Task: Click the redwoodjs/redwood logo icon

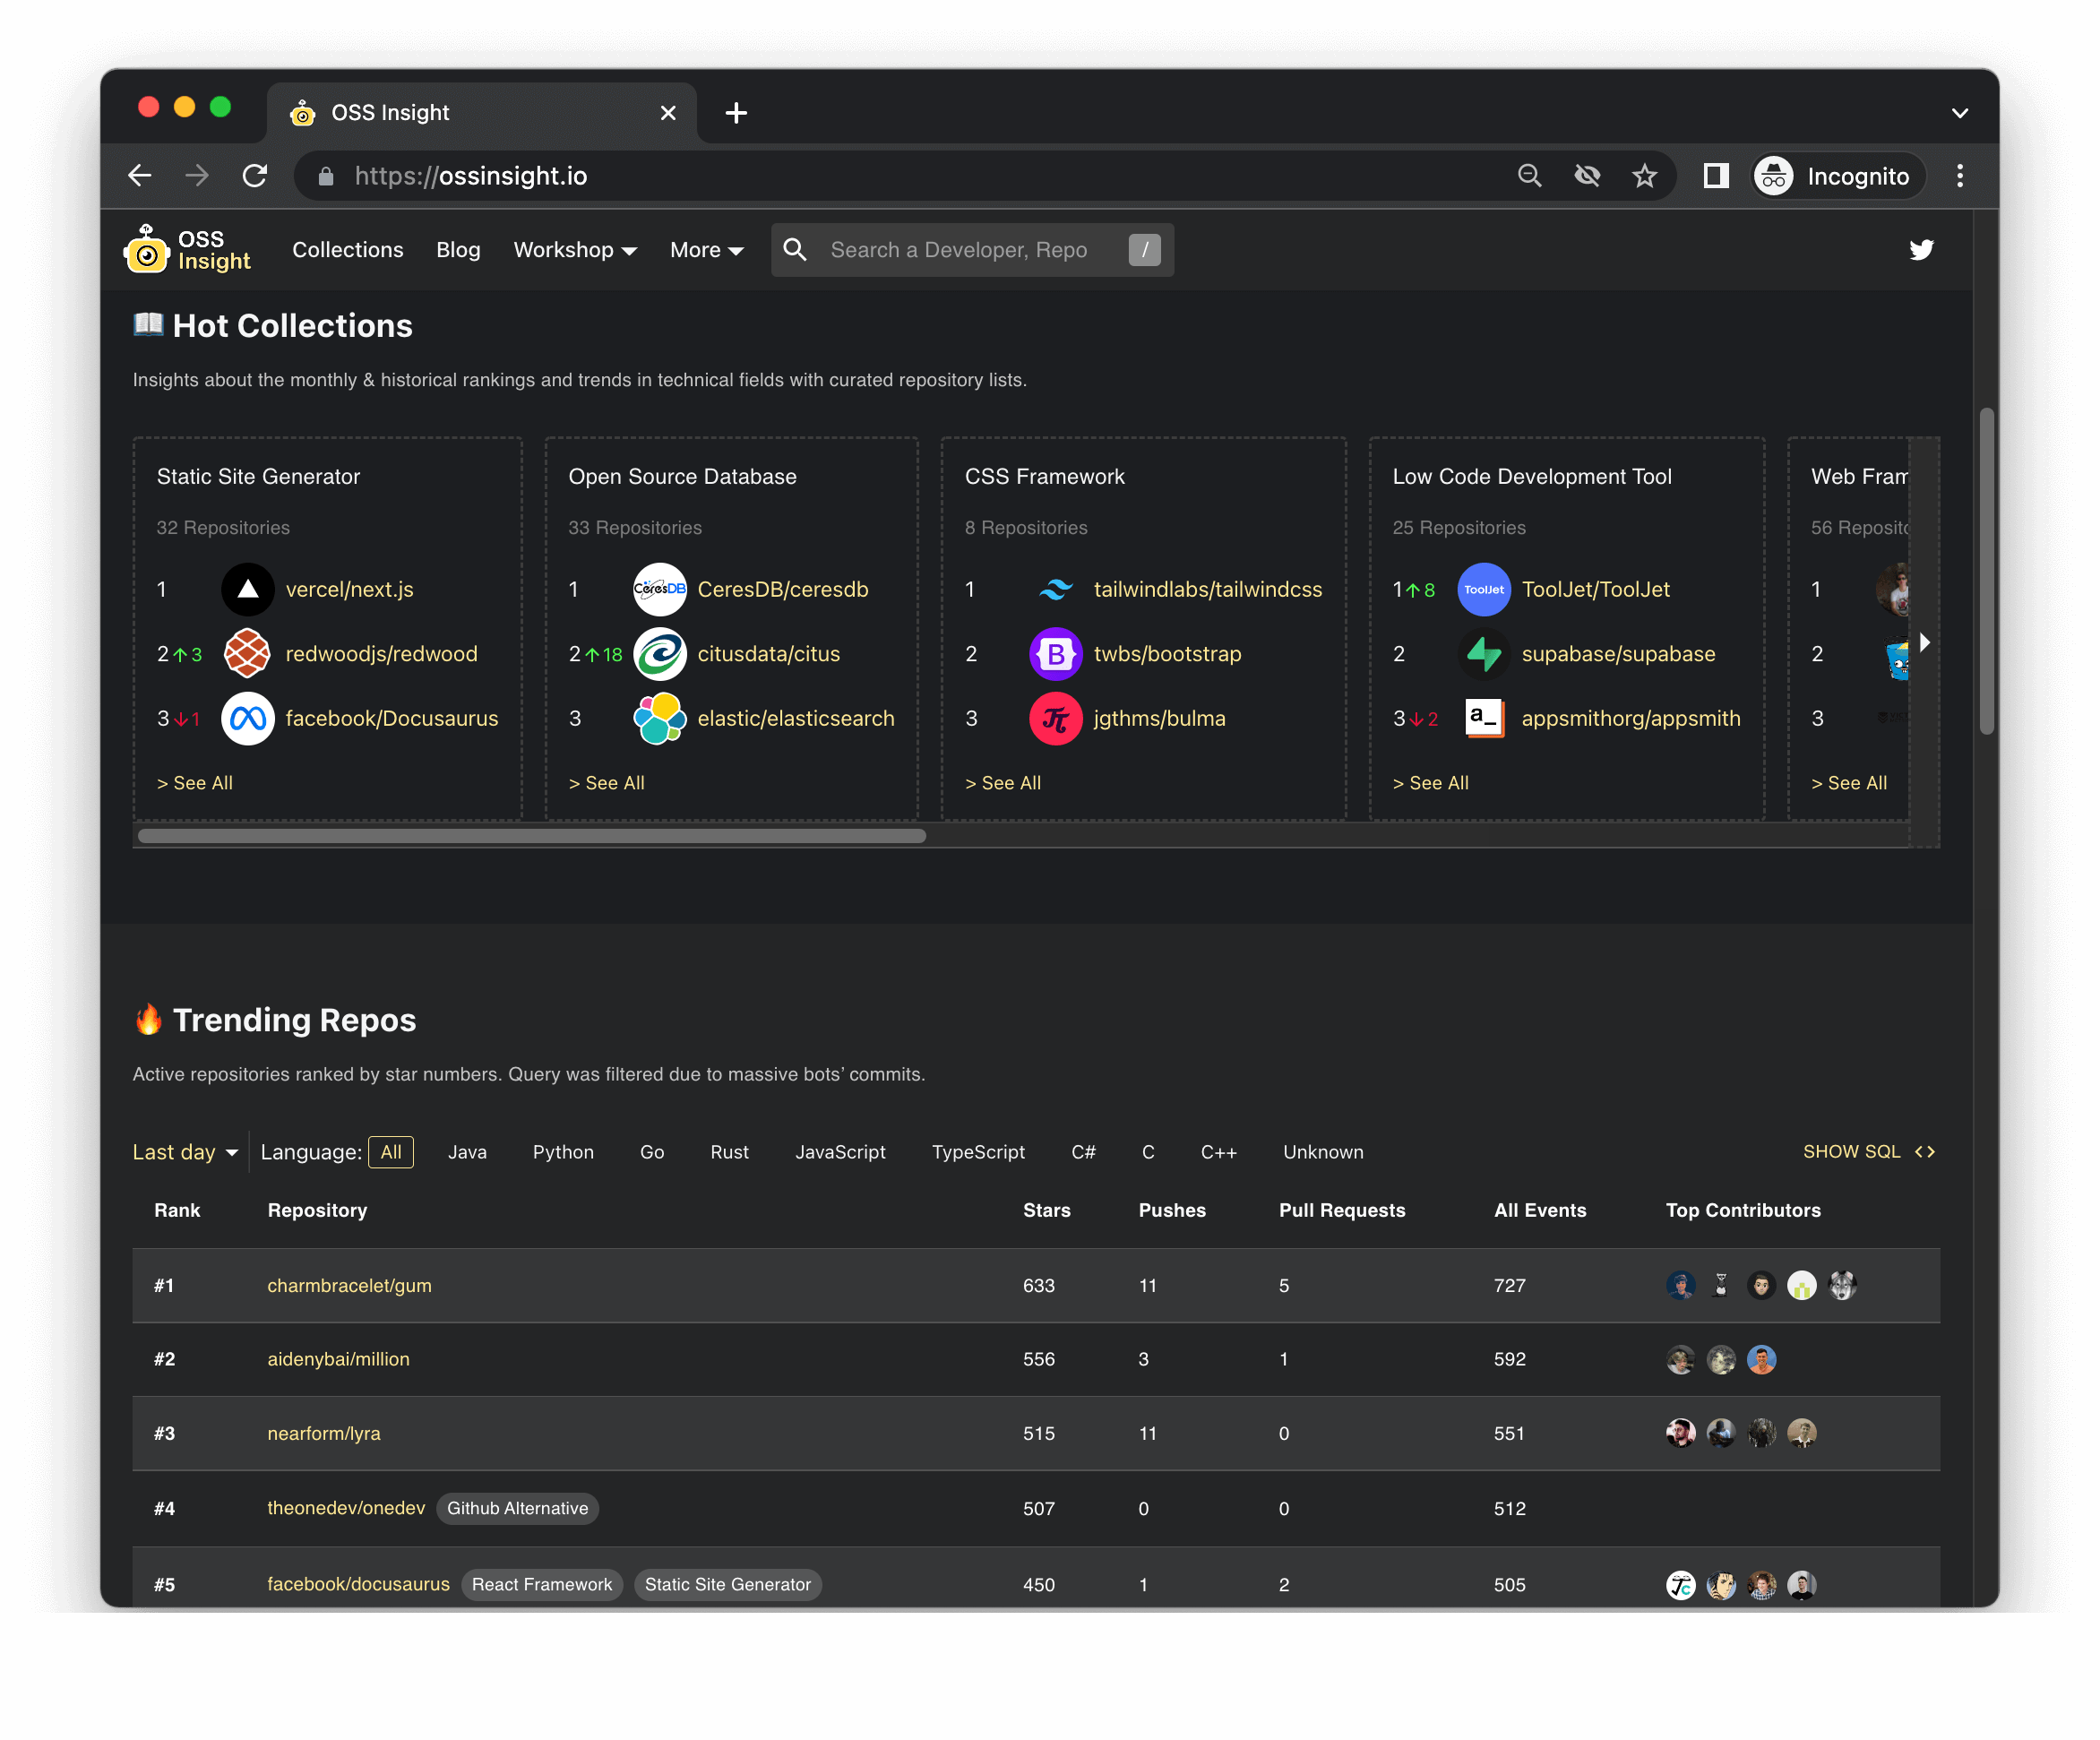Action: 248,654
